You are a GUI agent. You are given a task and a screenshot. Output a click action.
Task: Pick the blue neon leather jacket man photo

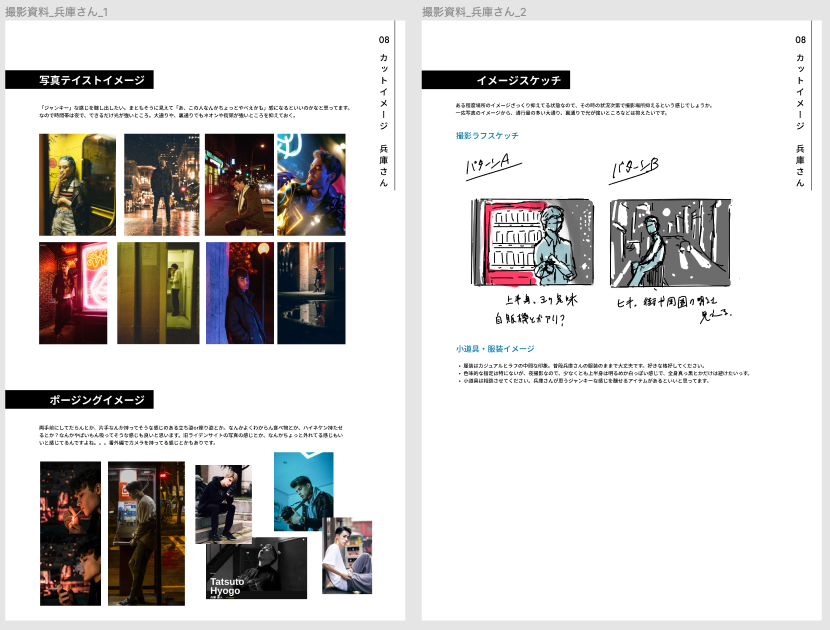pyautogui.click(x=311, y=185)
